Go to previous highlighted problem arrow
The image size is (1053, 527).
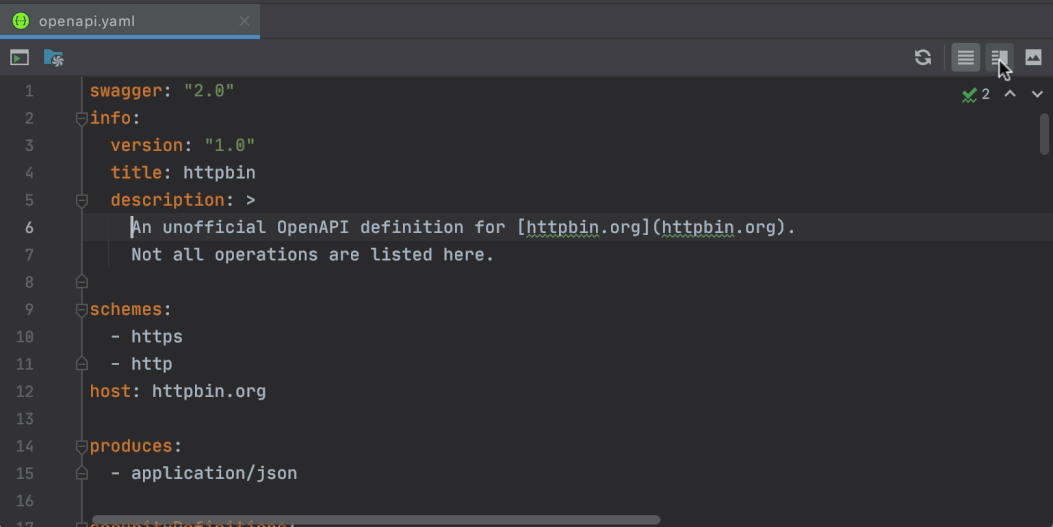(x=1010, y=94)
